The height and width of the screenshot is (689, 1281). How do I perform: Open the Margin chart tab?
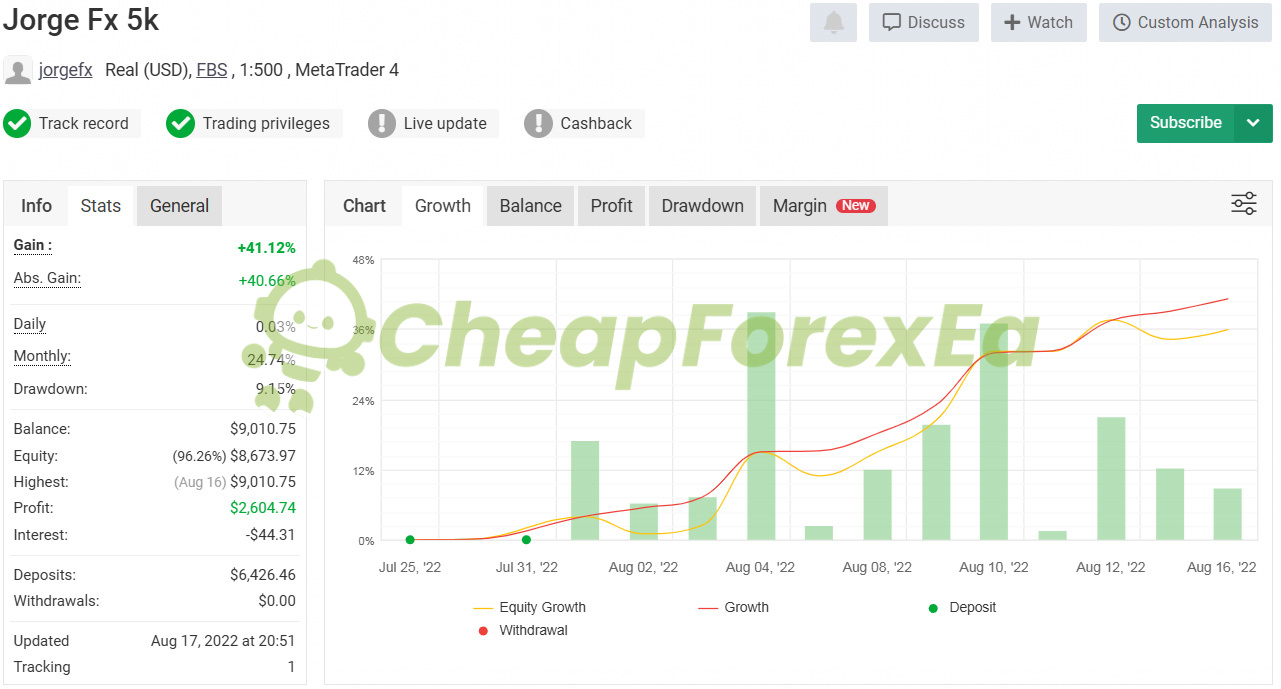pos(824,206)
